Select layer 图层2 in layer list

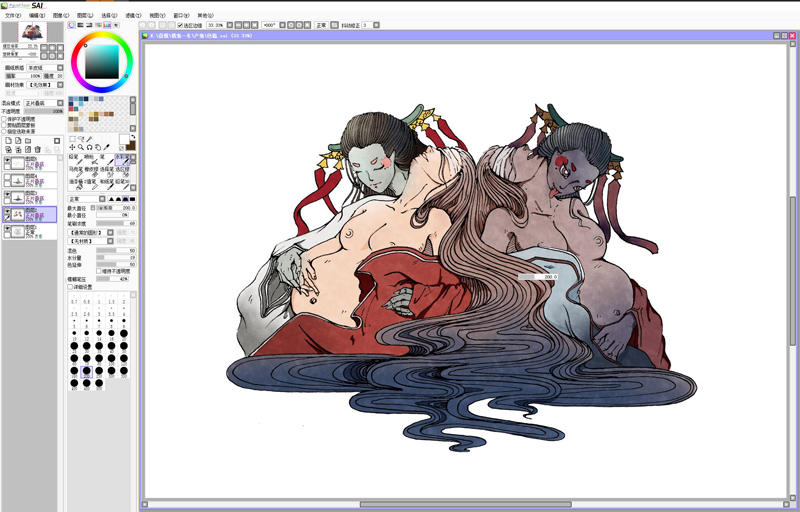[x=30, y=214]
